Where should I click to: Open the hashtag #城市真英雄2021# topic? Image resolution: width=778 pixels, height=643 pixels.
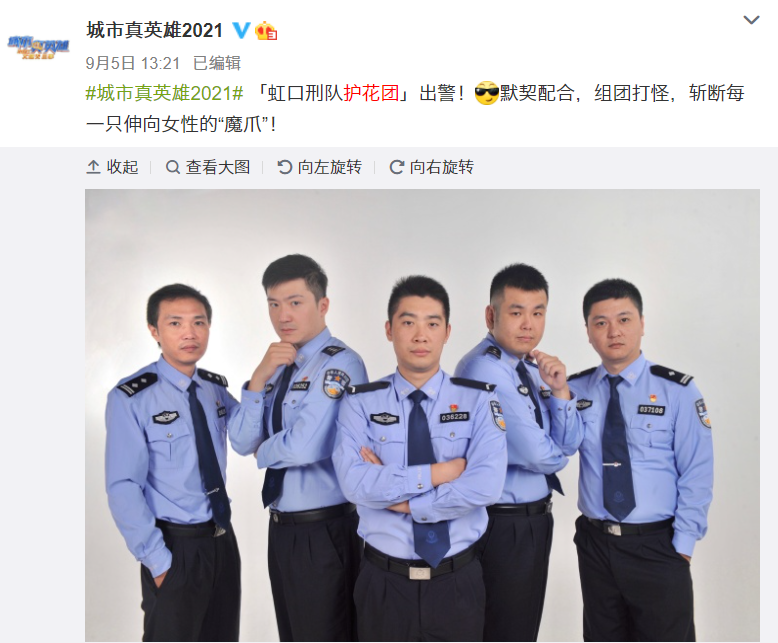pos(164,93)
